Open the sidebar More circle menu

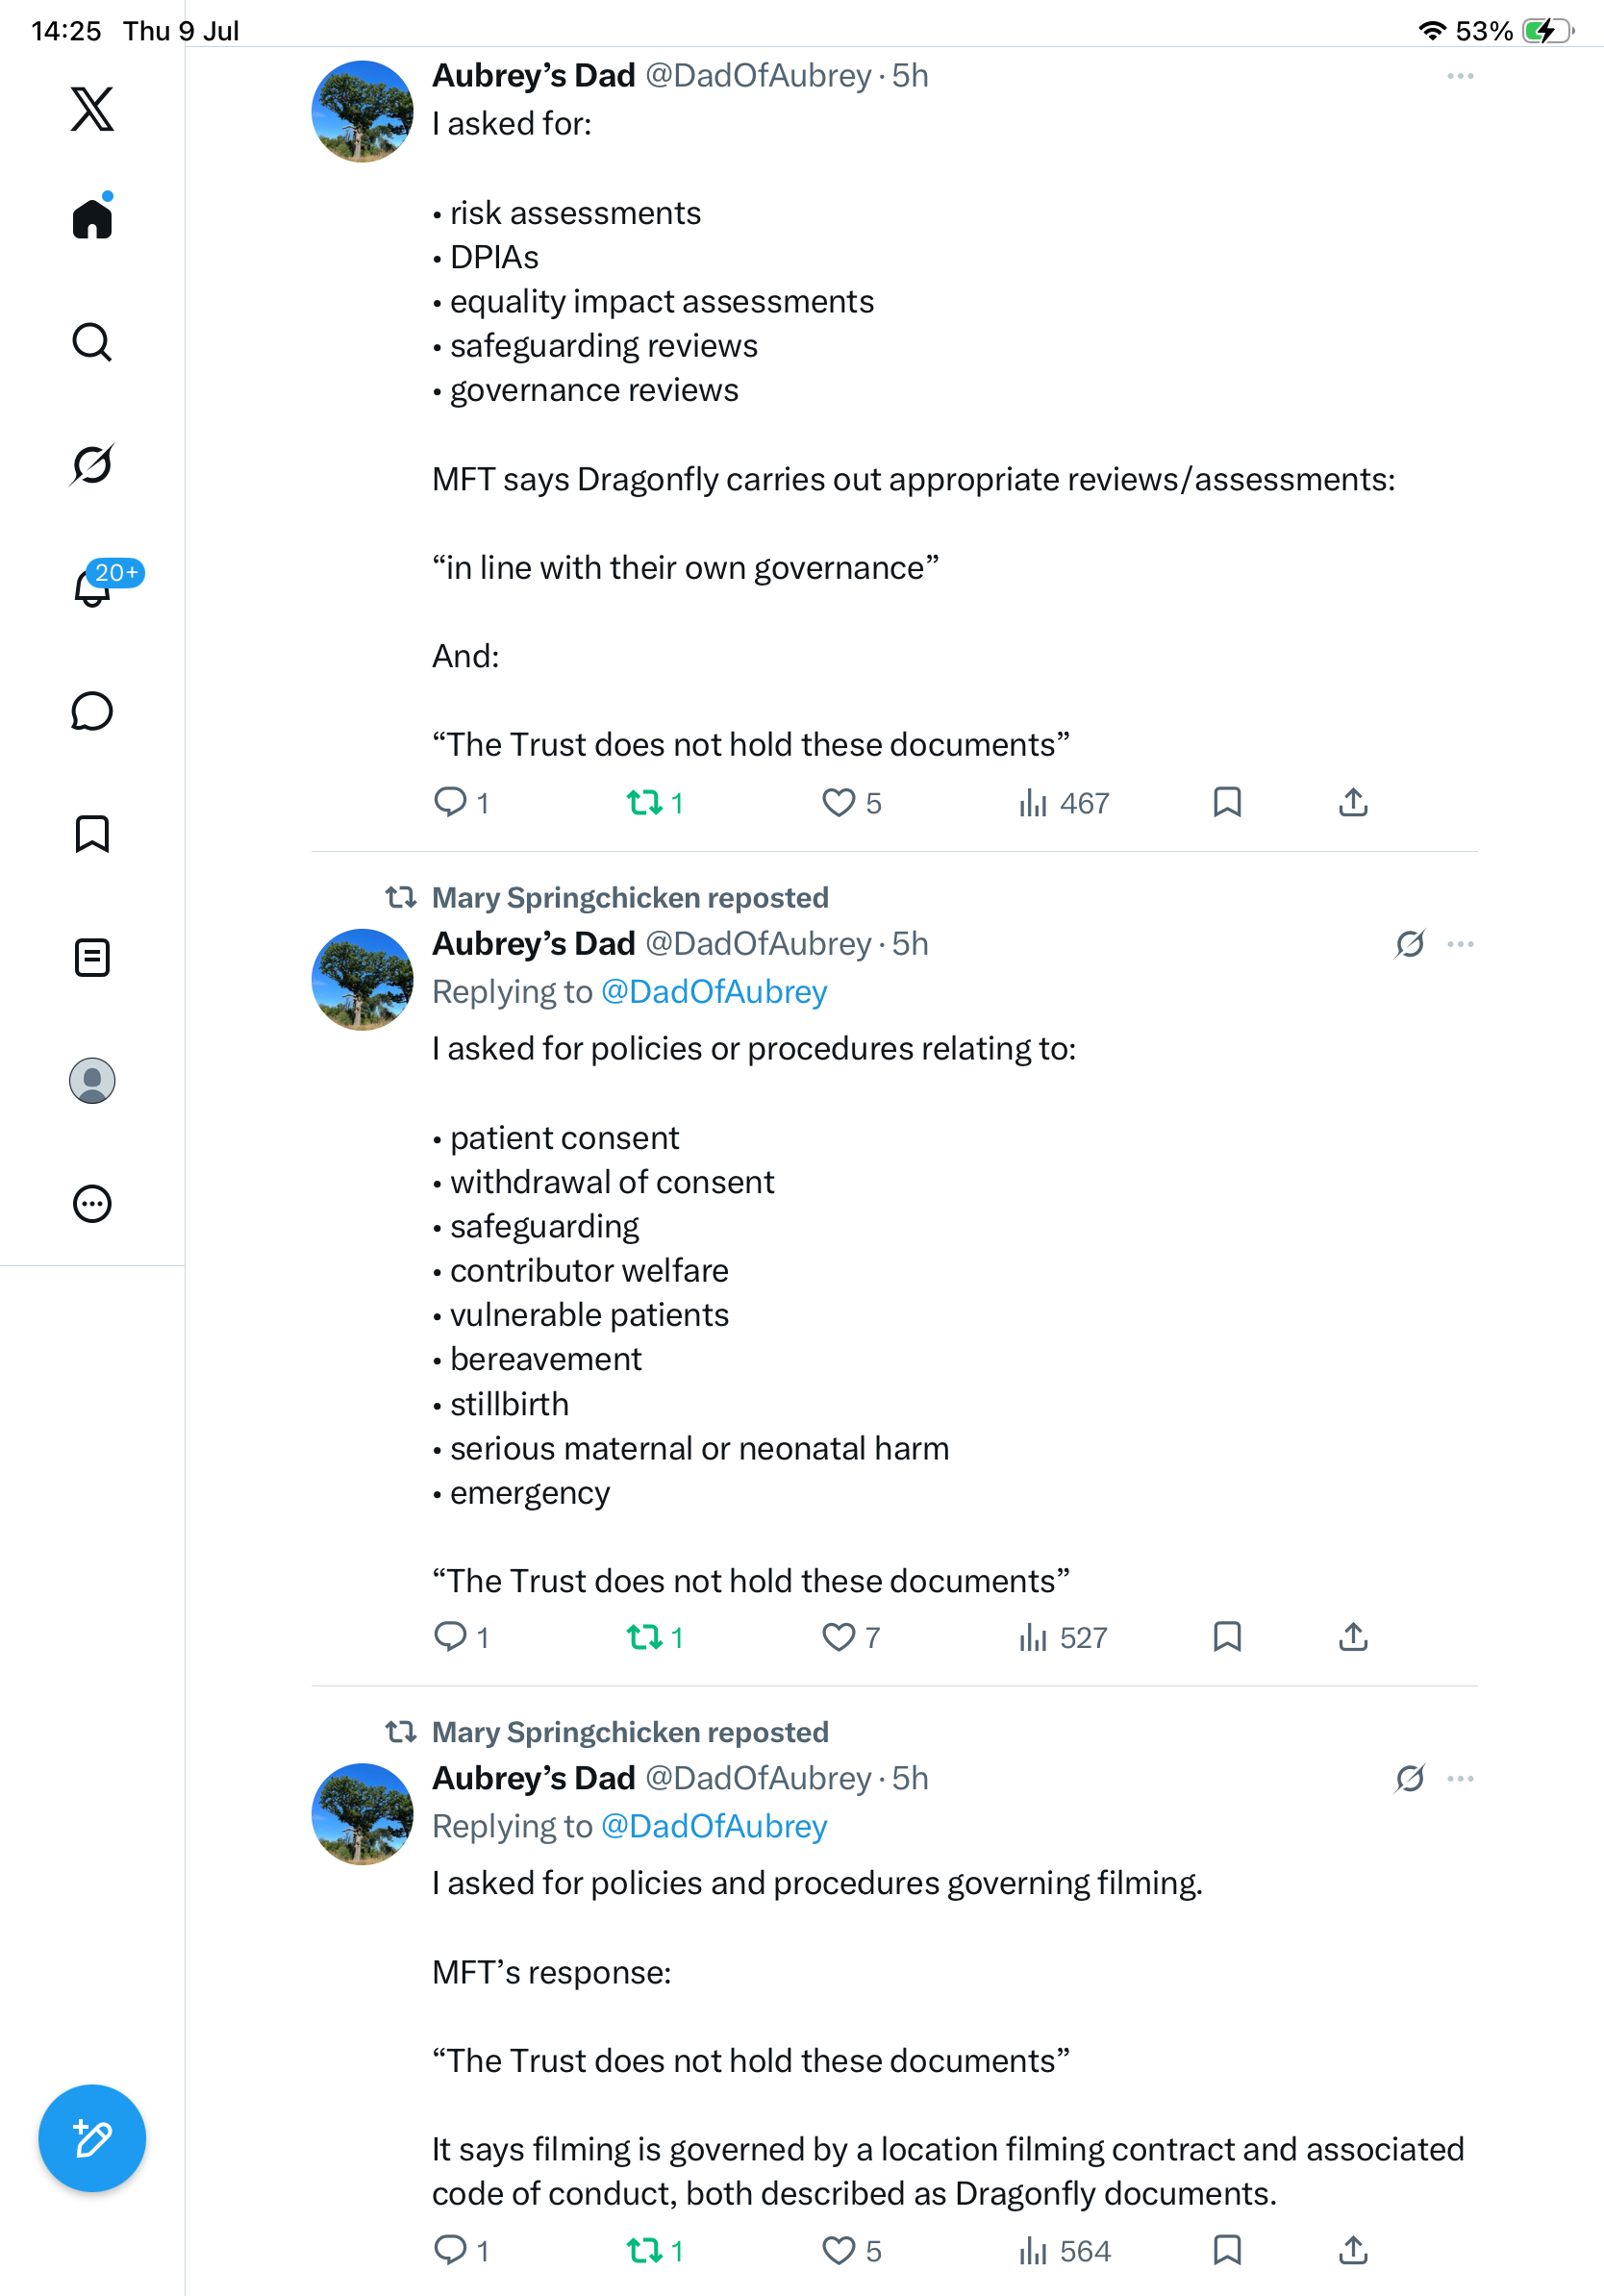pos(92,1204)
